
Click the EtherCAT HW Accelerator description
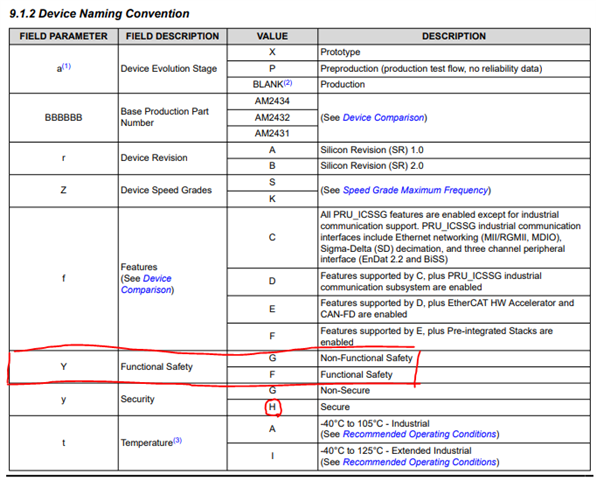[x=447, y=309]
